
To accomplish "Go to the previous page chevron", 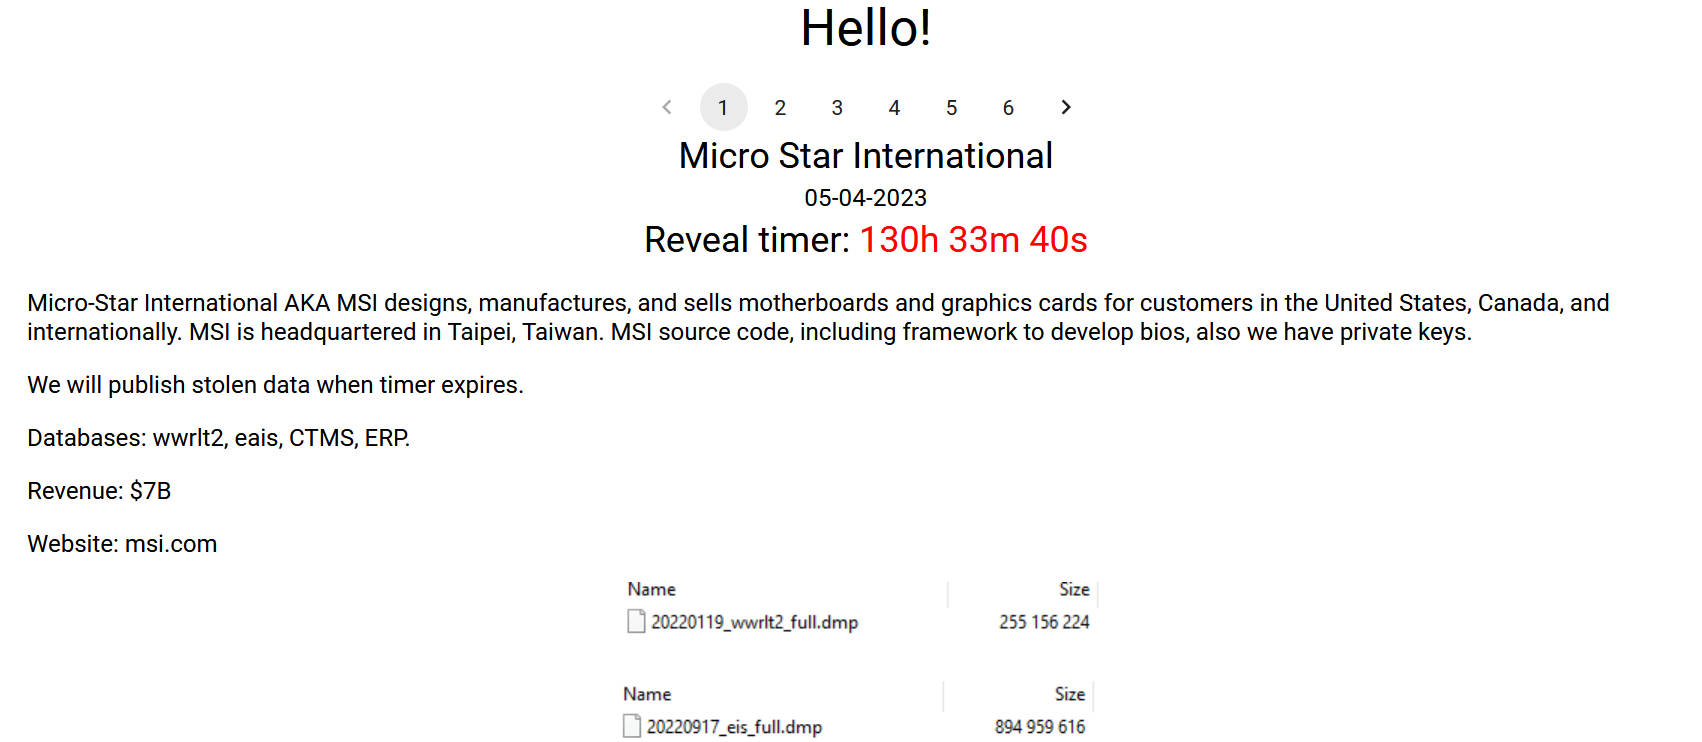I will pos(667,107).
